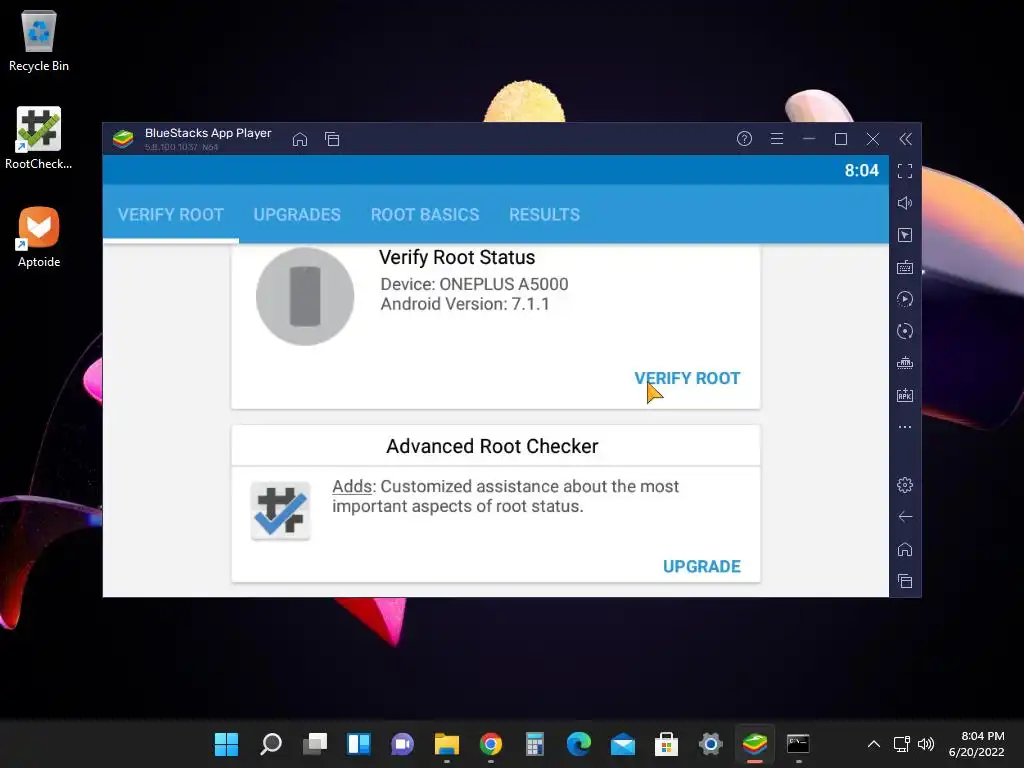Maximize the BlueStacks window

pos(841,138)
